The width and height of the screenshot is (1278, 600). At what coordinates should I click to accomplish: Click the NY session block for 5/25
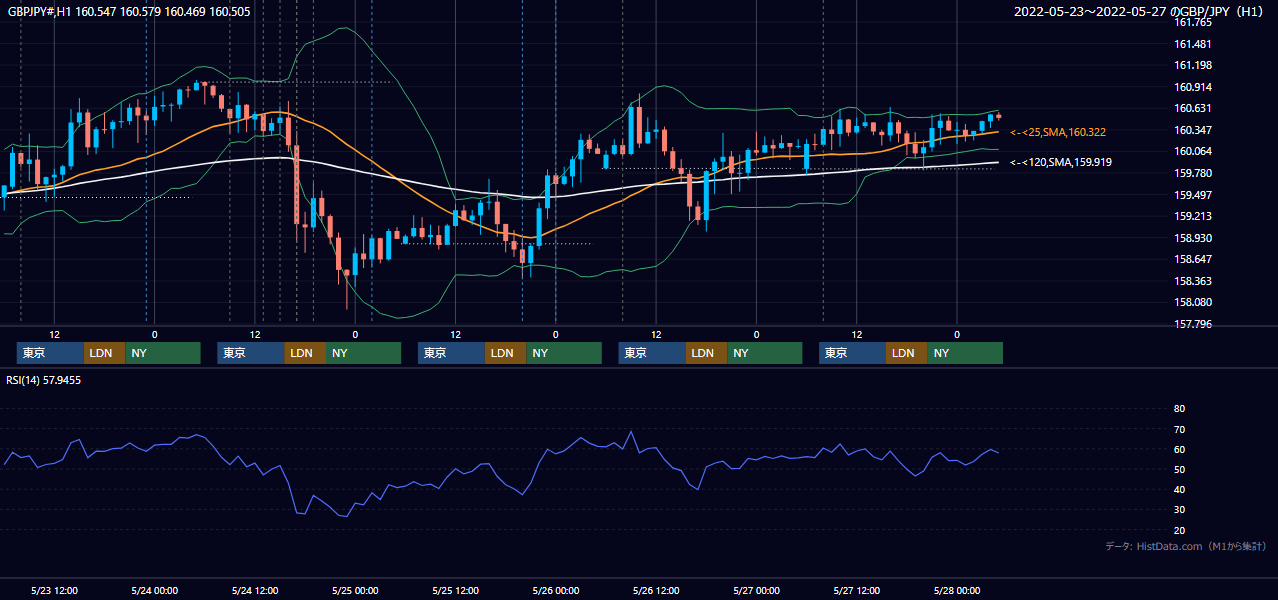564,353
